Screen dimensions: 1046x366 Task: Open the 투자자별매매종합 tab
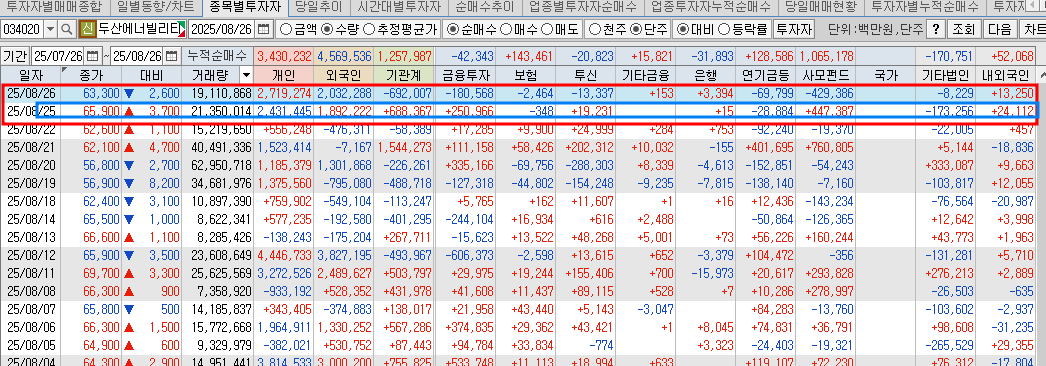[54, 7]
